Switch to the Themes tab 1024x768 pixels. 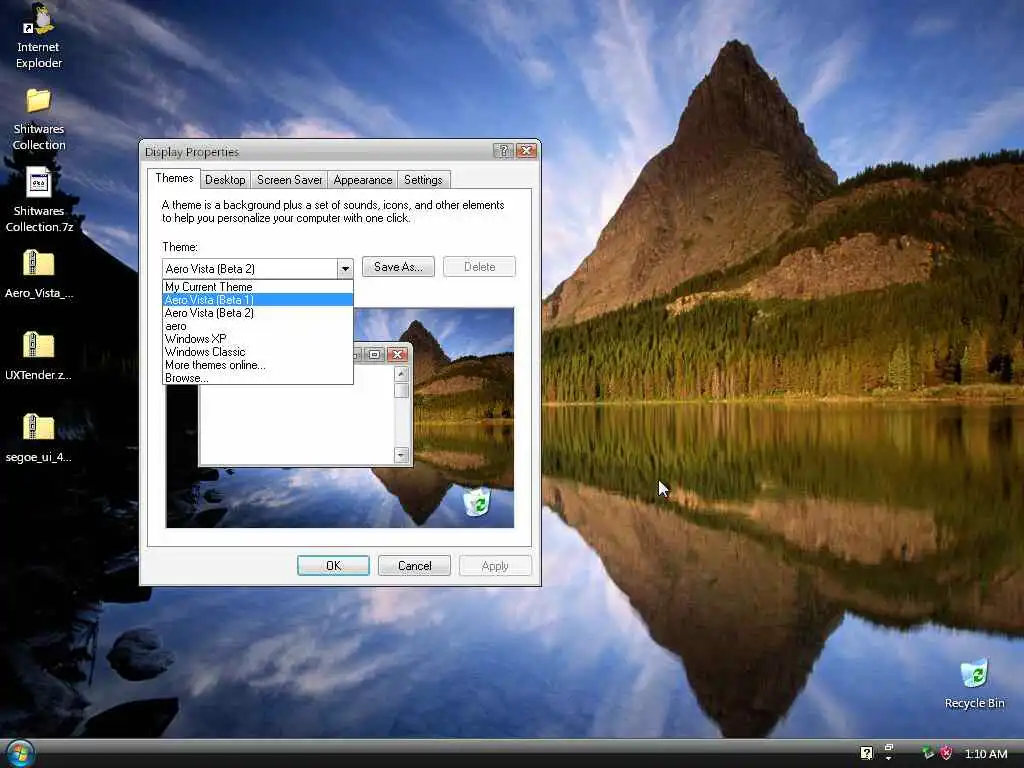(174, 178)
